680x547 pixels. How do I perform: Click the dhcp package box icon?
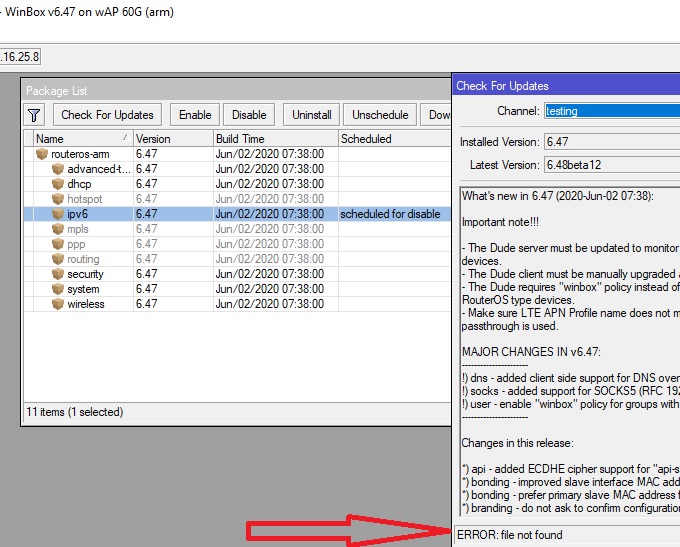[58, 184]
